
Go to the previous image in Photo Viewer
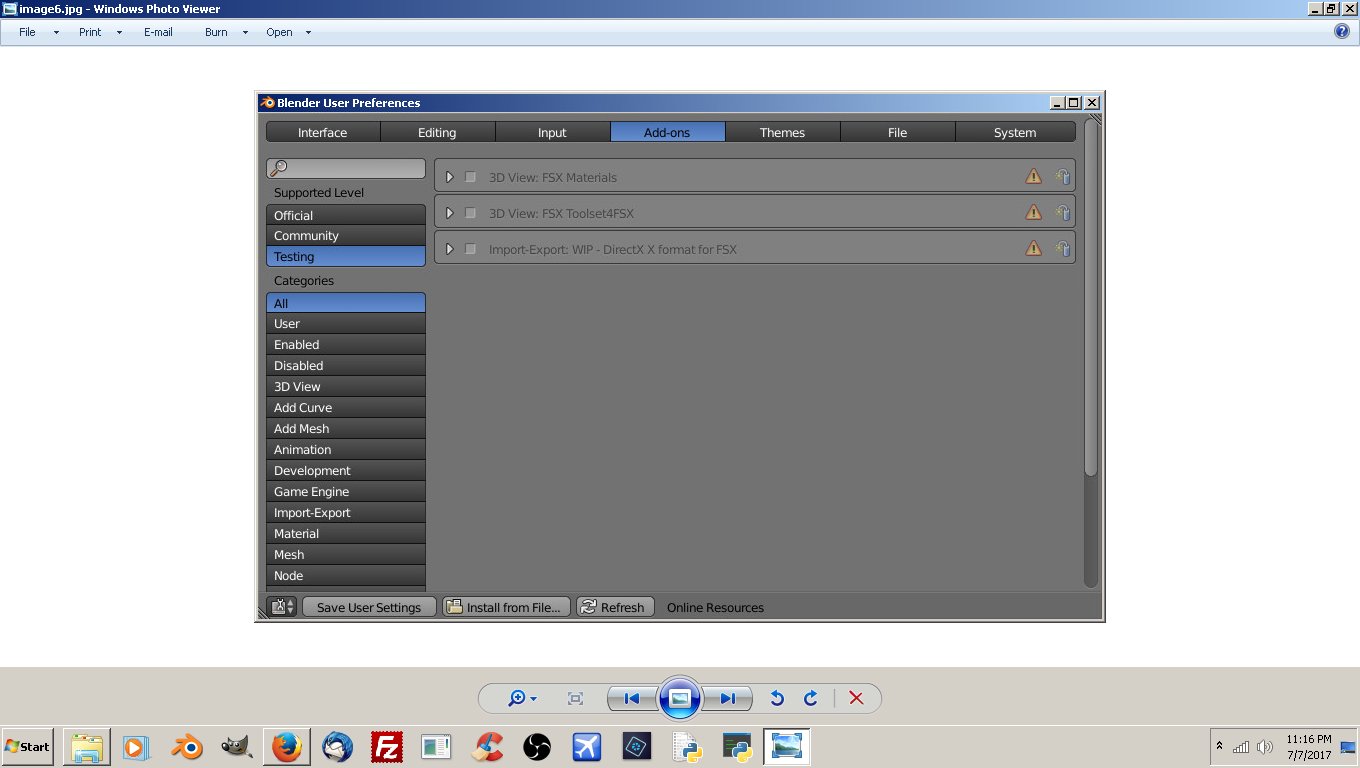pos(632,698)
